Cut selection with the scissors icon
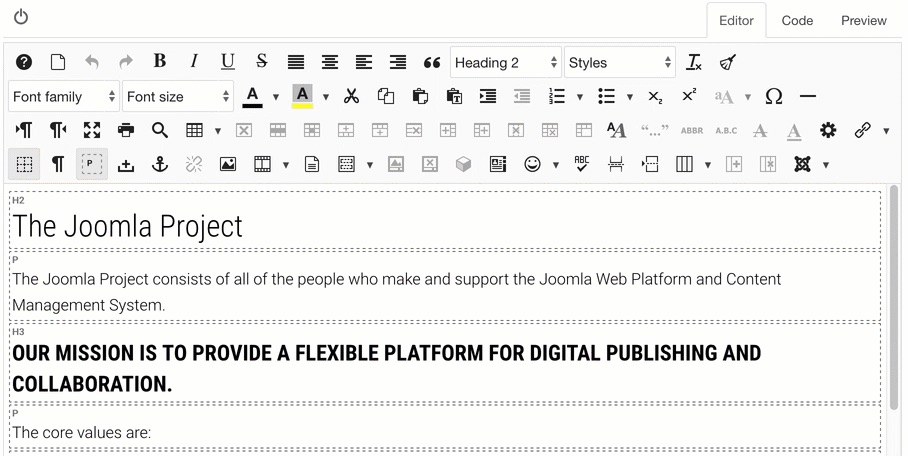 click(351, 96)
